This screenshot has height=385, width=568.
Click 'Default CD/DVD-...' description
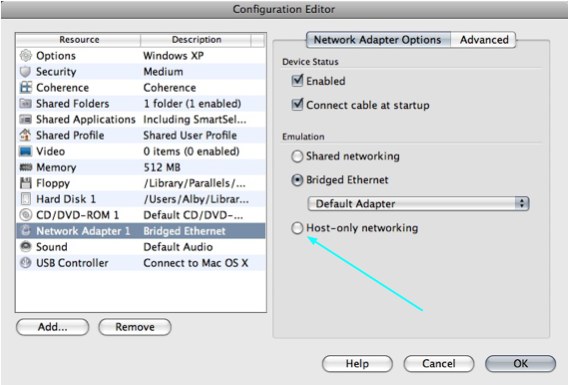(x=193, y=215)
